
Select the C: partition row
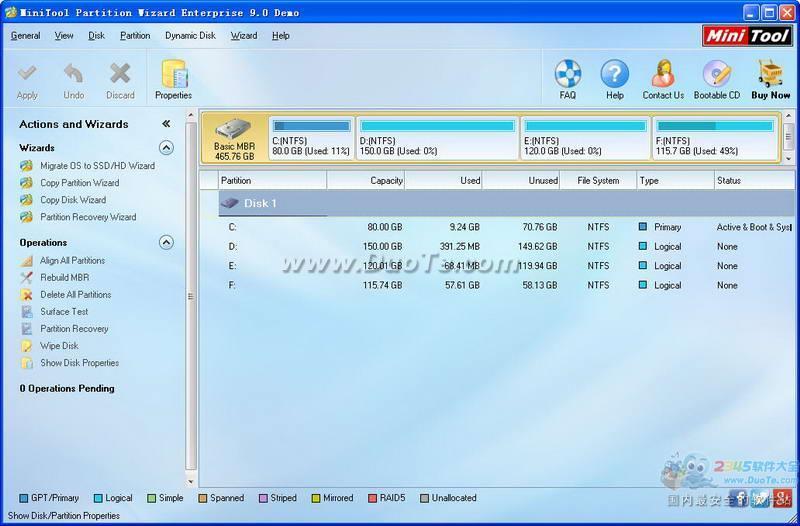[507, 227]
